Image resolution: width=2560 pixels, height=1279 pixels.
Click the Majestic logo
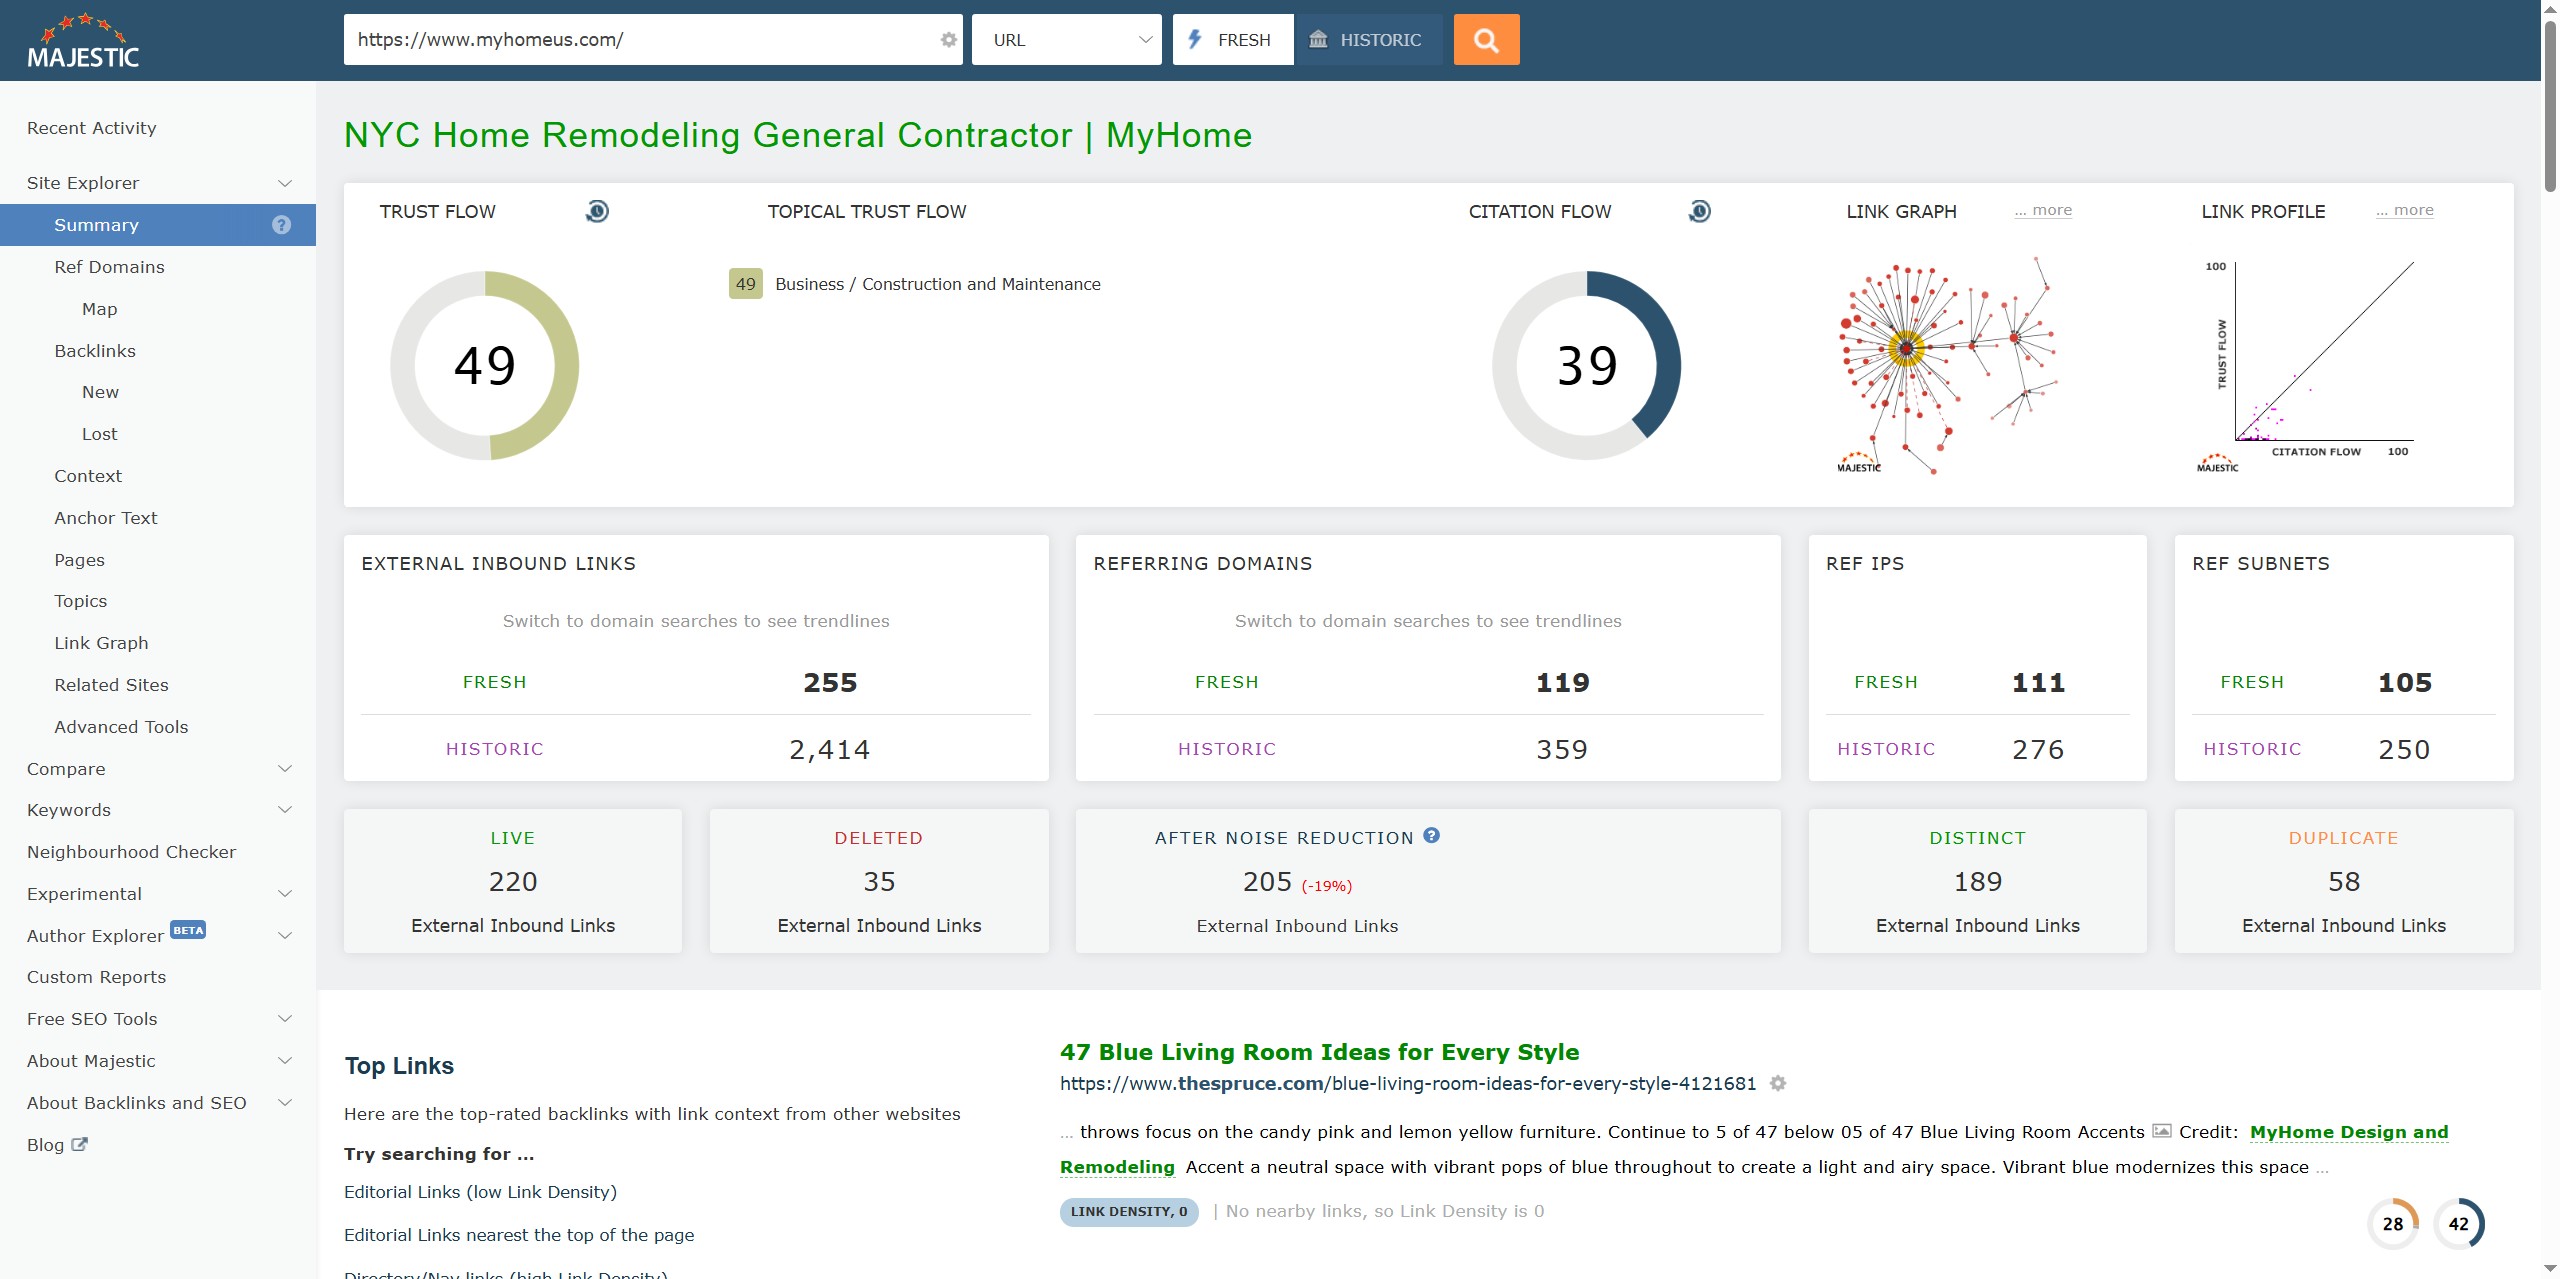coord(84,41)
